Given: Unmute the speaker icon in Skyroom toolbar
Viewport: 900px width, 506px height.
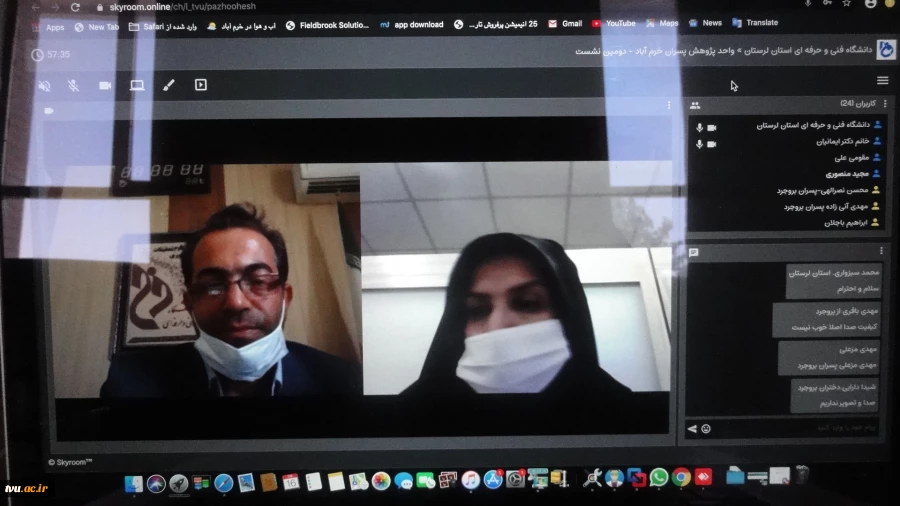Looking at the screenshot, I should pyautogui.click(x=44, y=85).
